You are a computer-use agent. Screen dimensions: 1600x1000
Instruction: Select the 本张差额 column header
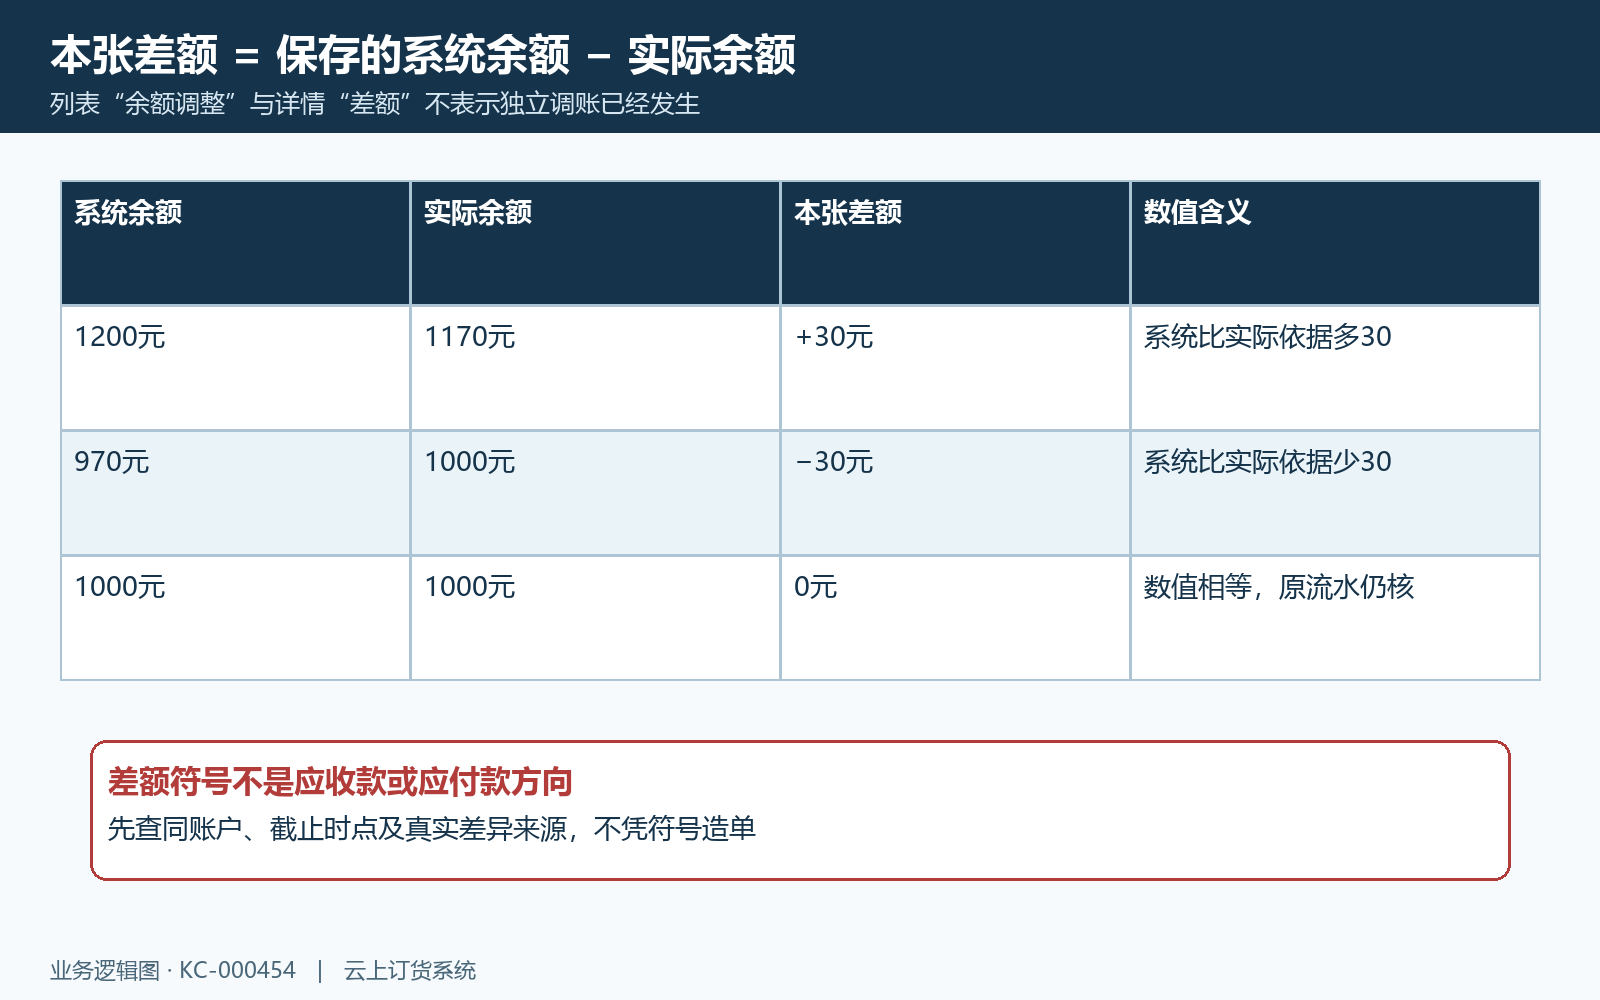coord(955,243)
